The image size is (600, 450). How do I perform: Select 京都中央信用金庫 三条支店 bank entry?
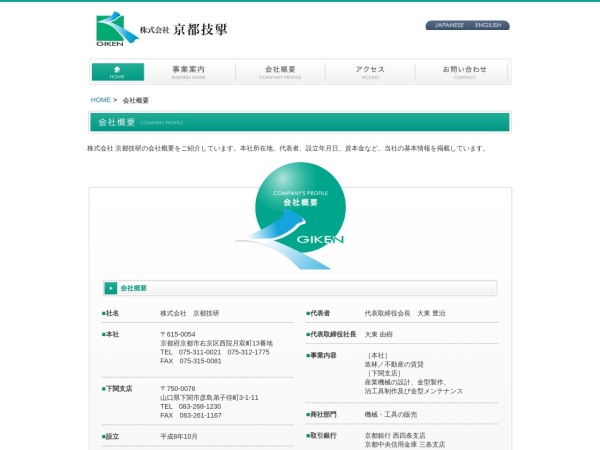click(405, 444)
